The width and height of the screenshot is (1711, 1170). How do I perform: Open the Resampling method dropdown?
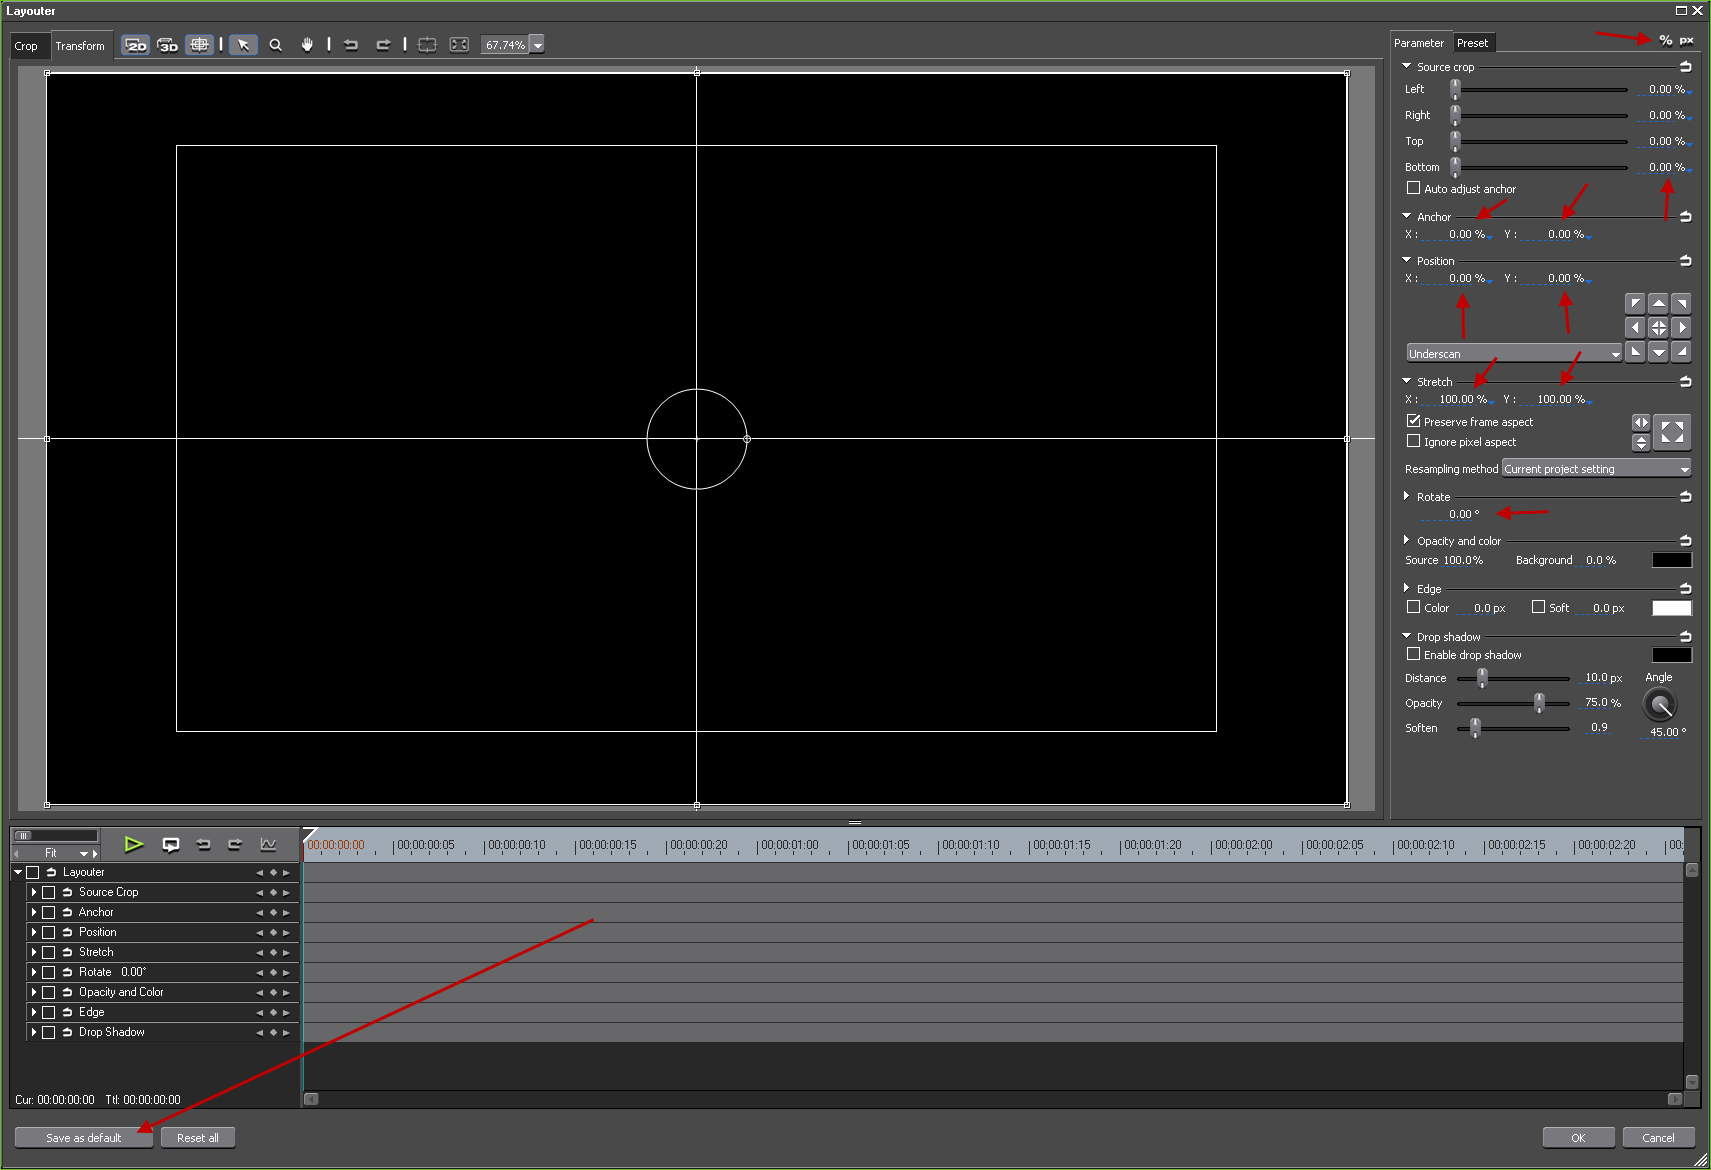coord(1596,469)
